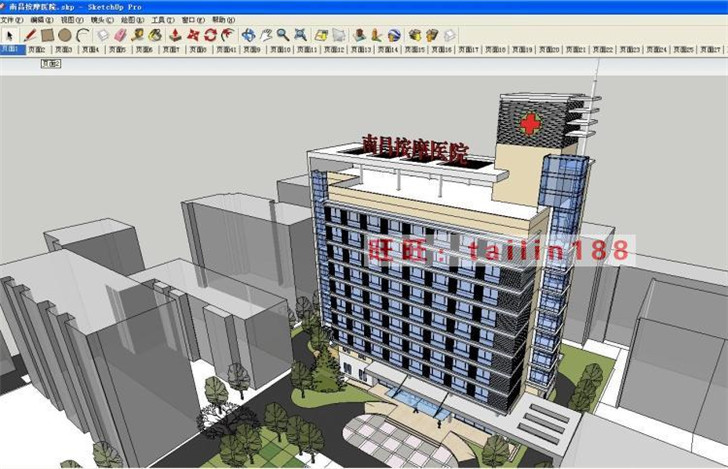The height and width of the screenshot is (469, 728).
Task: Show the 页面7 scene tab
Action: coord(171,49)
